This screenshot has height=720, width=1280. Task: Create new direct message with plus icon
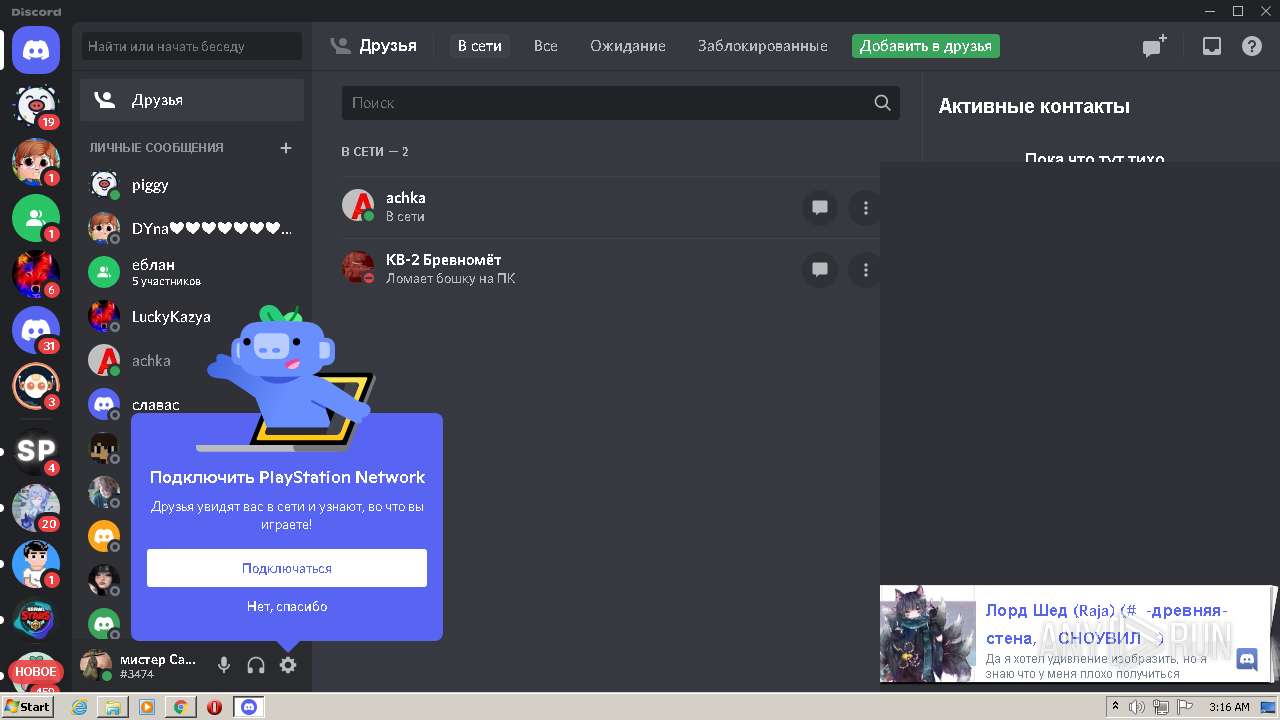tap(286, 147)
